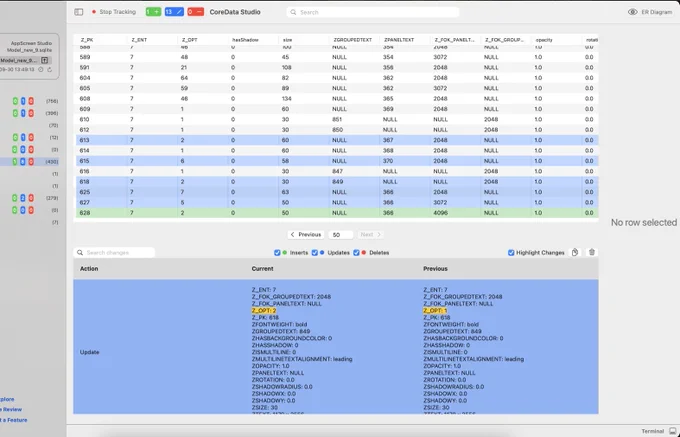The height and width of the screenshot is (437, 680).
Task: Toggle the Highlight Changes checkbox
Action: click(511, 253)
